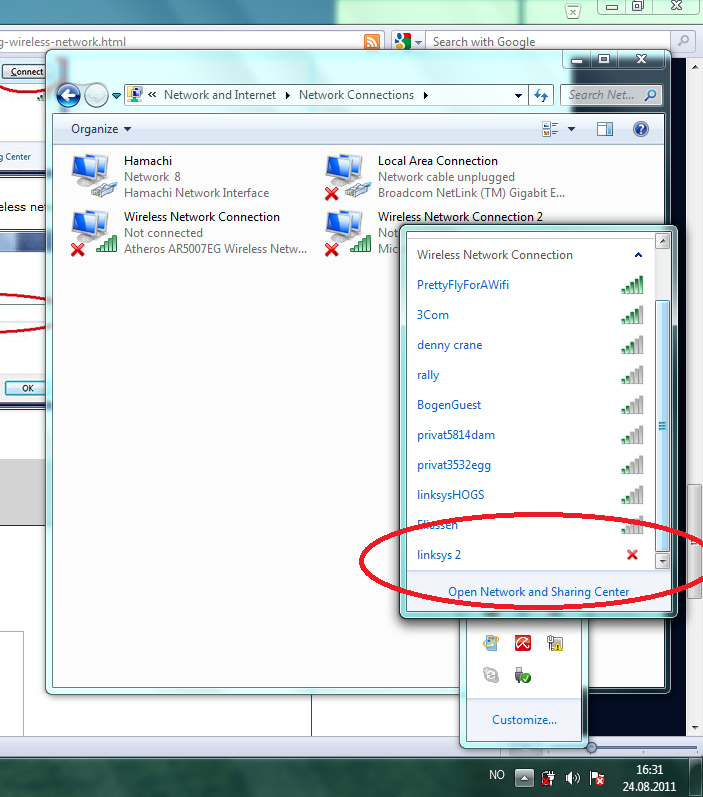Viewport: 703px width, 797px height.
Task: Click PrettyFlyForAWifi signal strength bars
Action: tap(632, 285)
